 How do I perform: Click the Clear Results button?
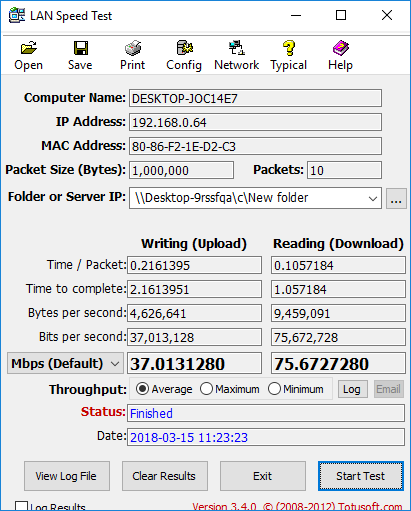165,476
